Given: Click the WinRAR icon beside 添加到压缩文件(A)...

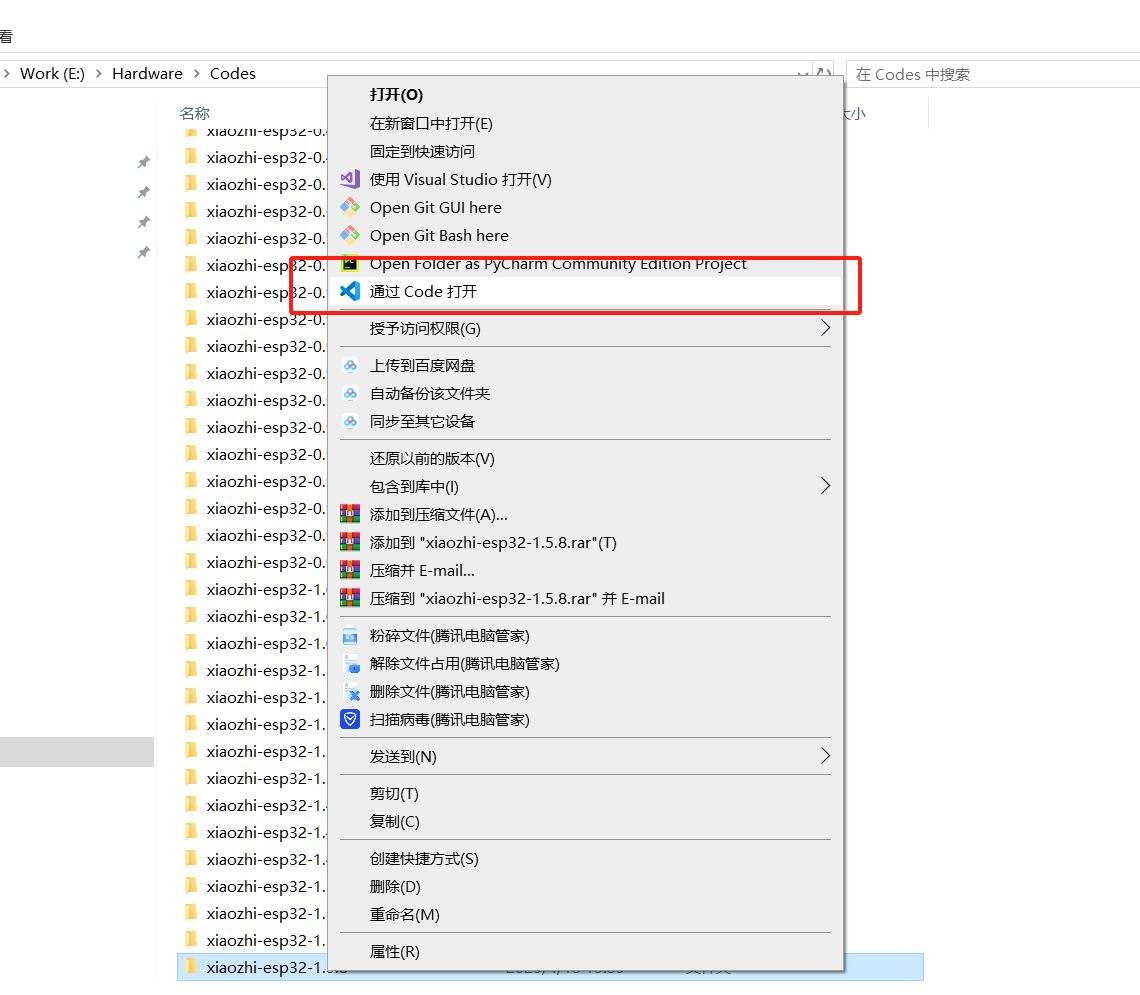Looking at the screenshot, I should click(350, 514).
